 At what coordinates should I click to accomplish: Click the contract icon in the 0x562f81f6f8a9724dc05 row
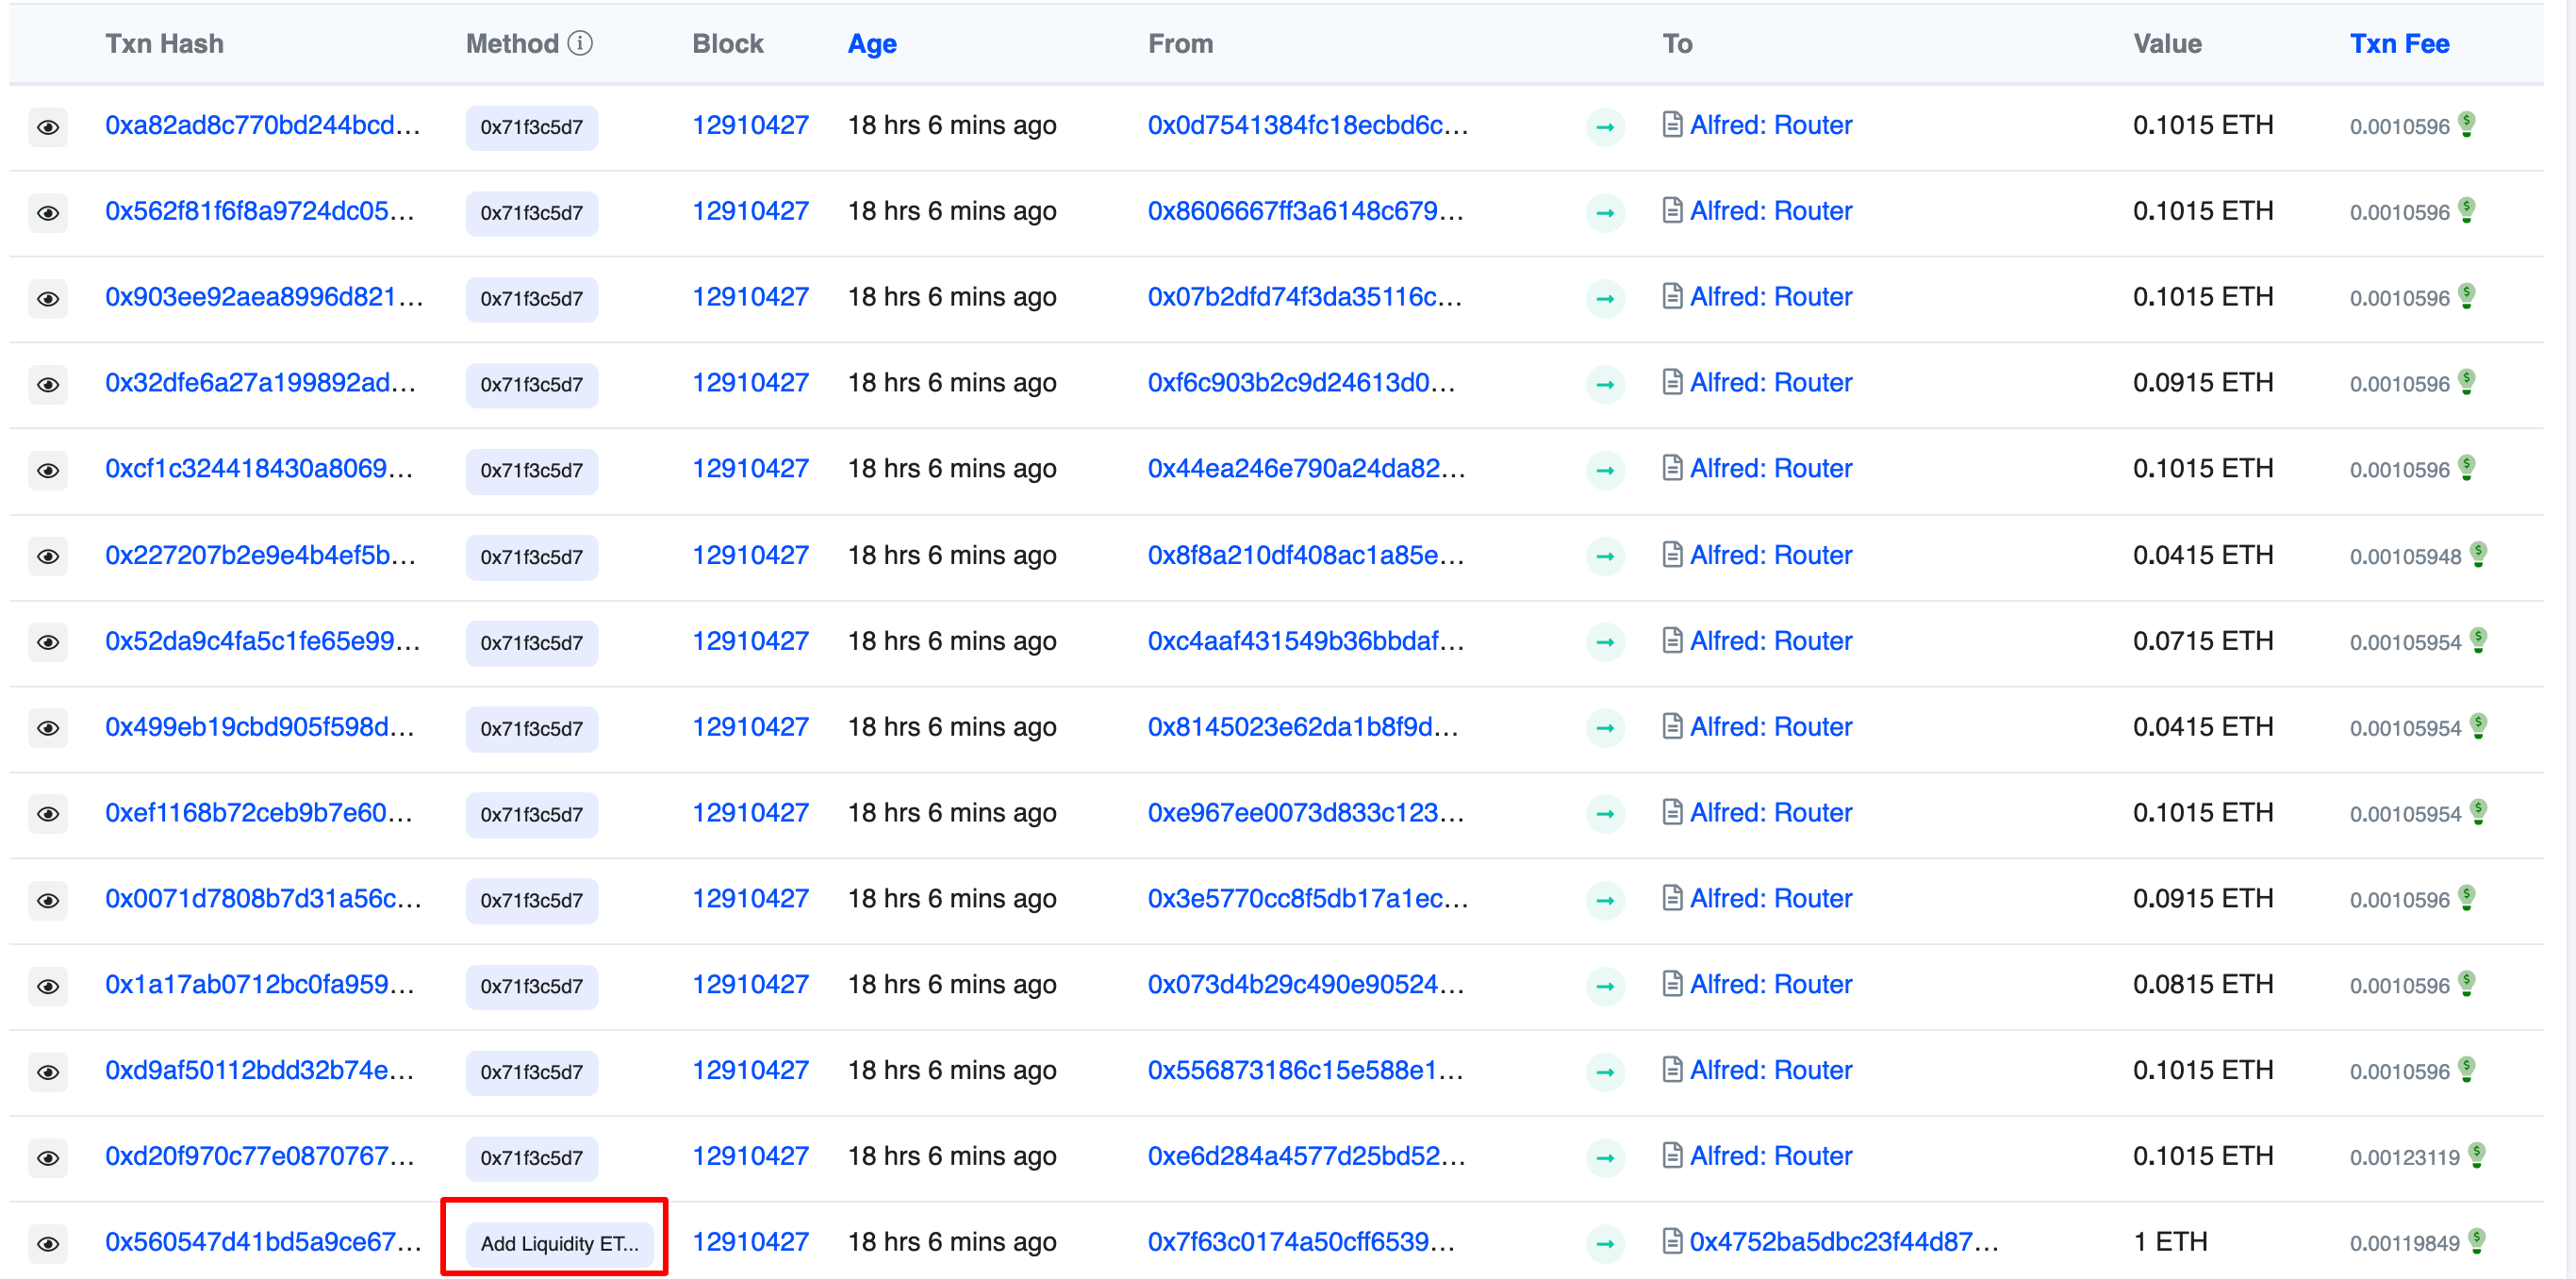[x=1671, y=211]
